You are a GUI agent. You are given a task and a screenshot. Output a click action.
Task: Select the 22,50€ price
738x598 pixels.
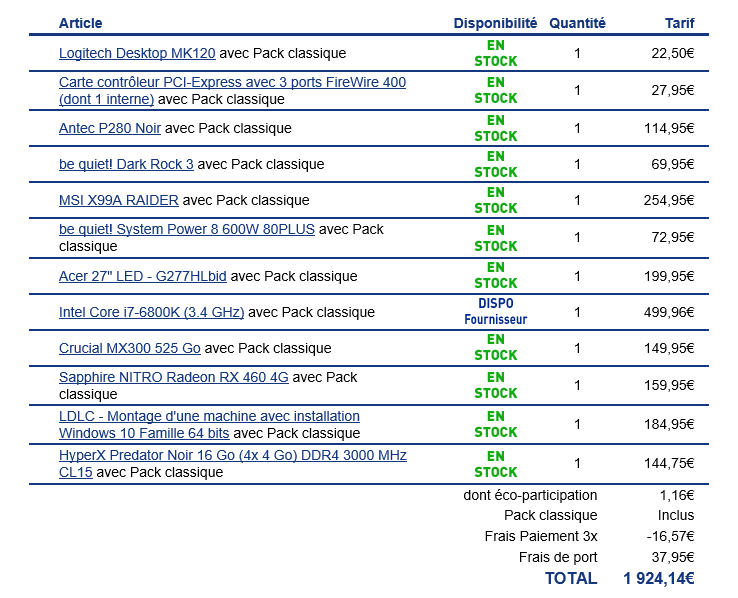click(x=673, y=53)
